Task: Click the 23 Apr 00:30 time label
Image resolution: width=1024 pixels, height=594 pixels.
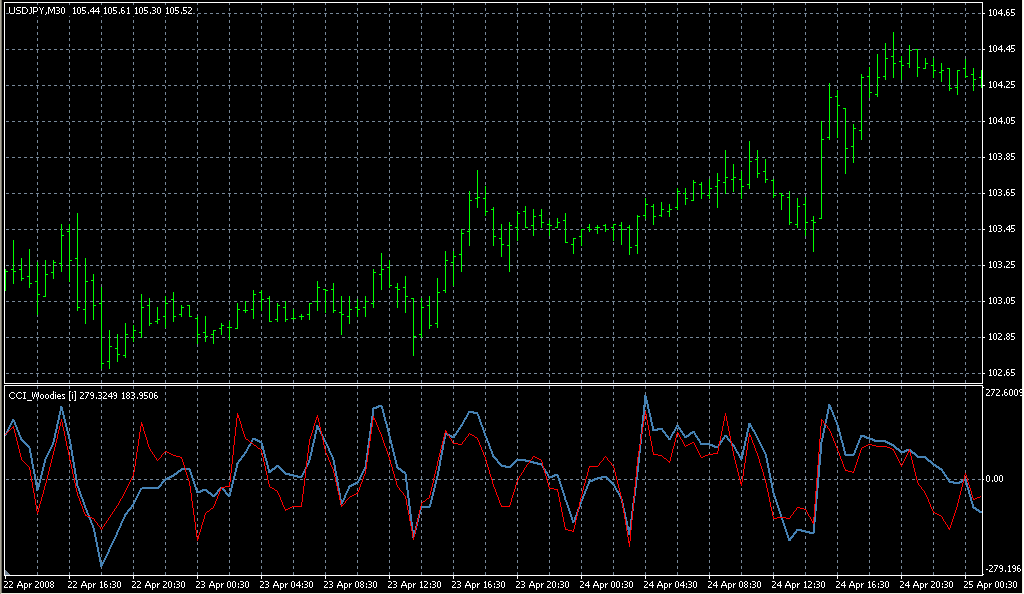Action: tap(224, 585)
